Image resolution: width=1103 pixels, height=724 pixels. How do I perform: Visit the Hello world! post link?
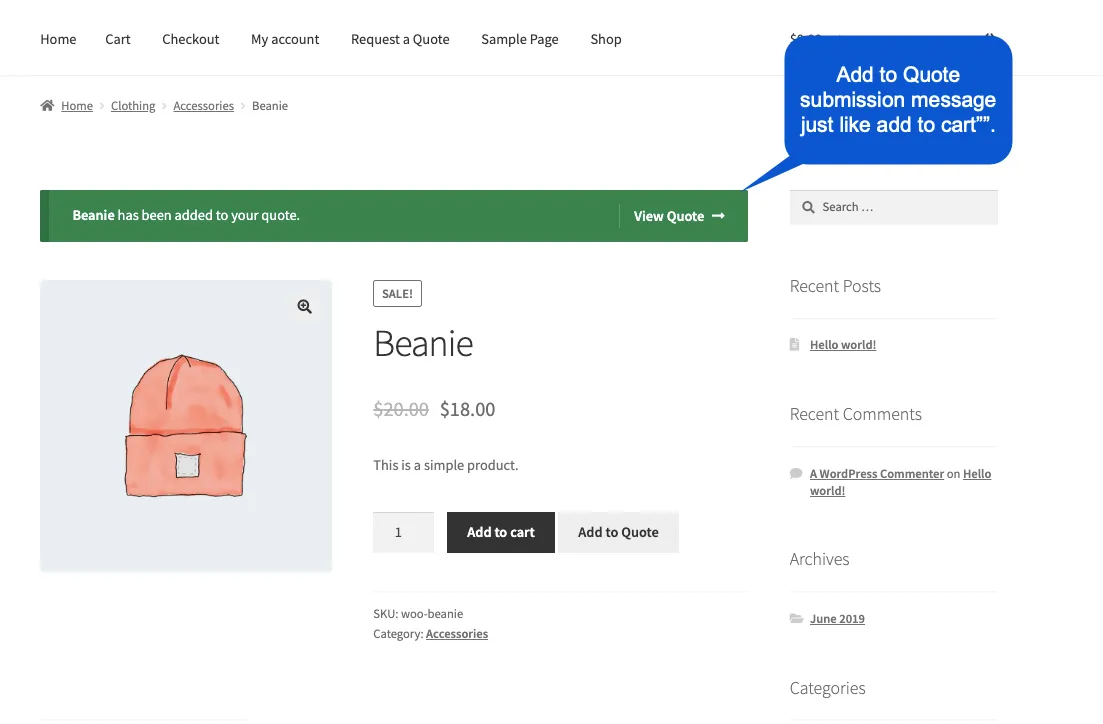842,344
